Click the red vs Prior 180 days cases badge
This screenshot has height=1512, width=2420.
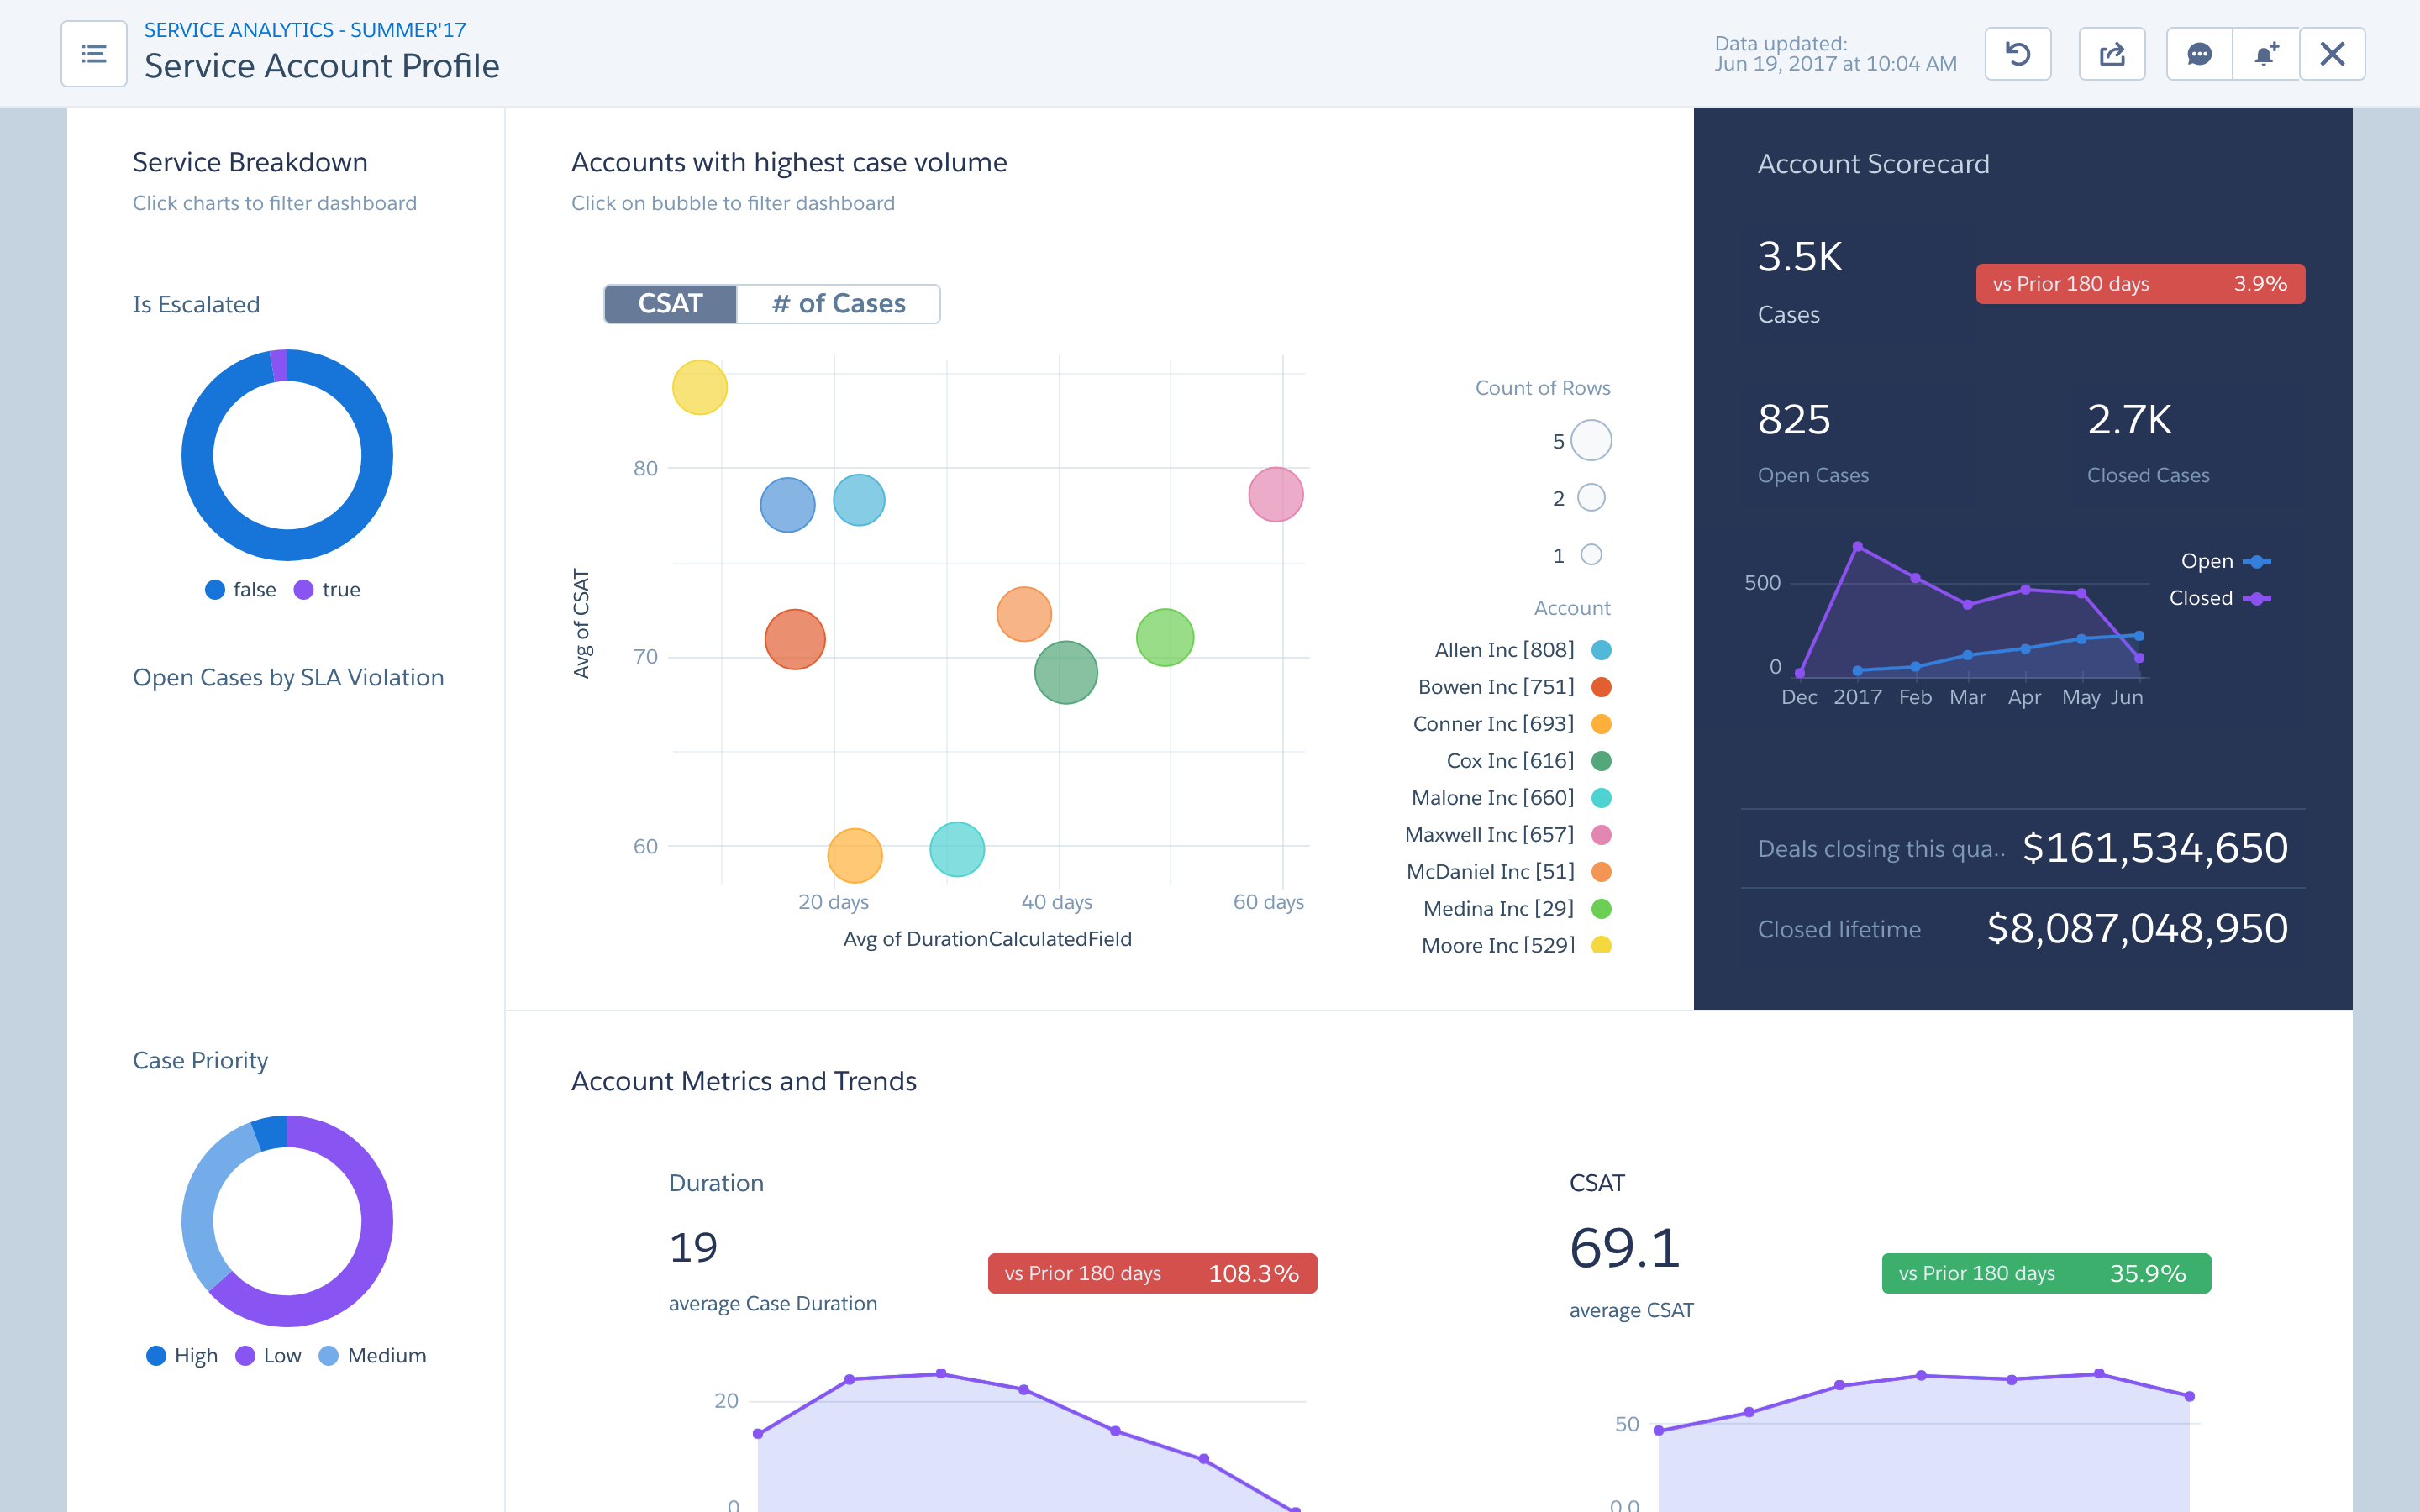coord(2139,284)
